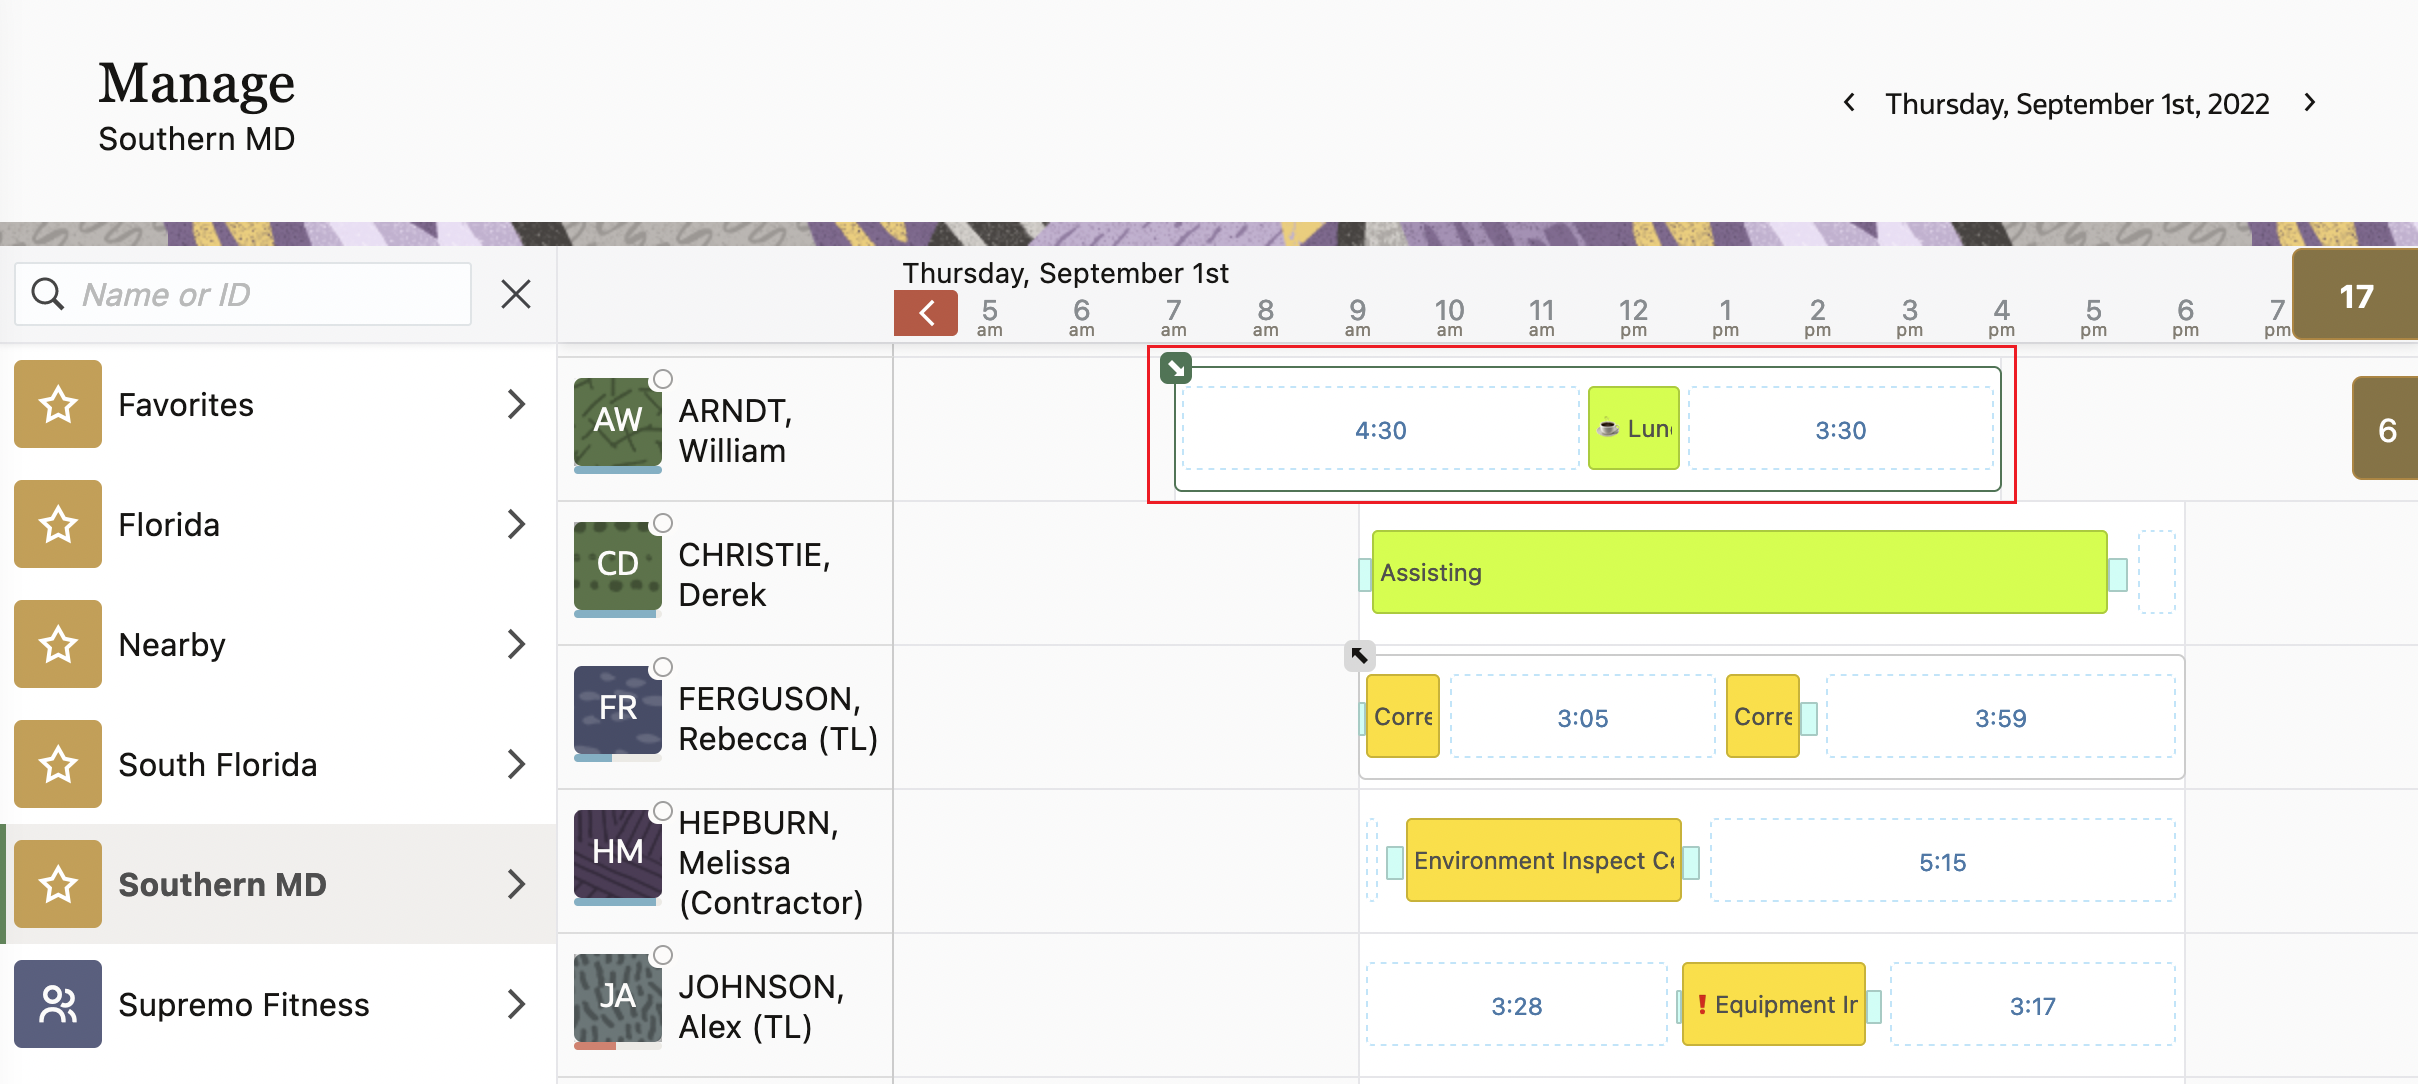This screenshot has width=2418, height=1084.
Task: Select radio circle beside Melissa Hepburn
Action: coord(662,811)
